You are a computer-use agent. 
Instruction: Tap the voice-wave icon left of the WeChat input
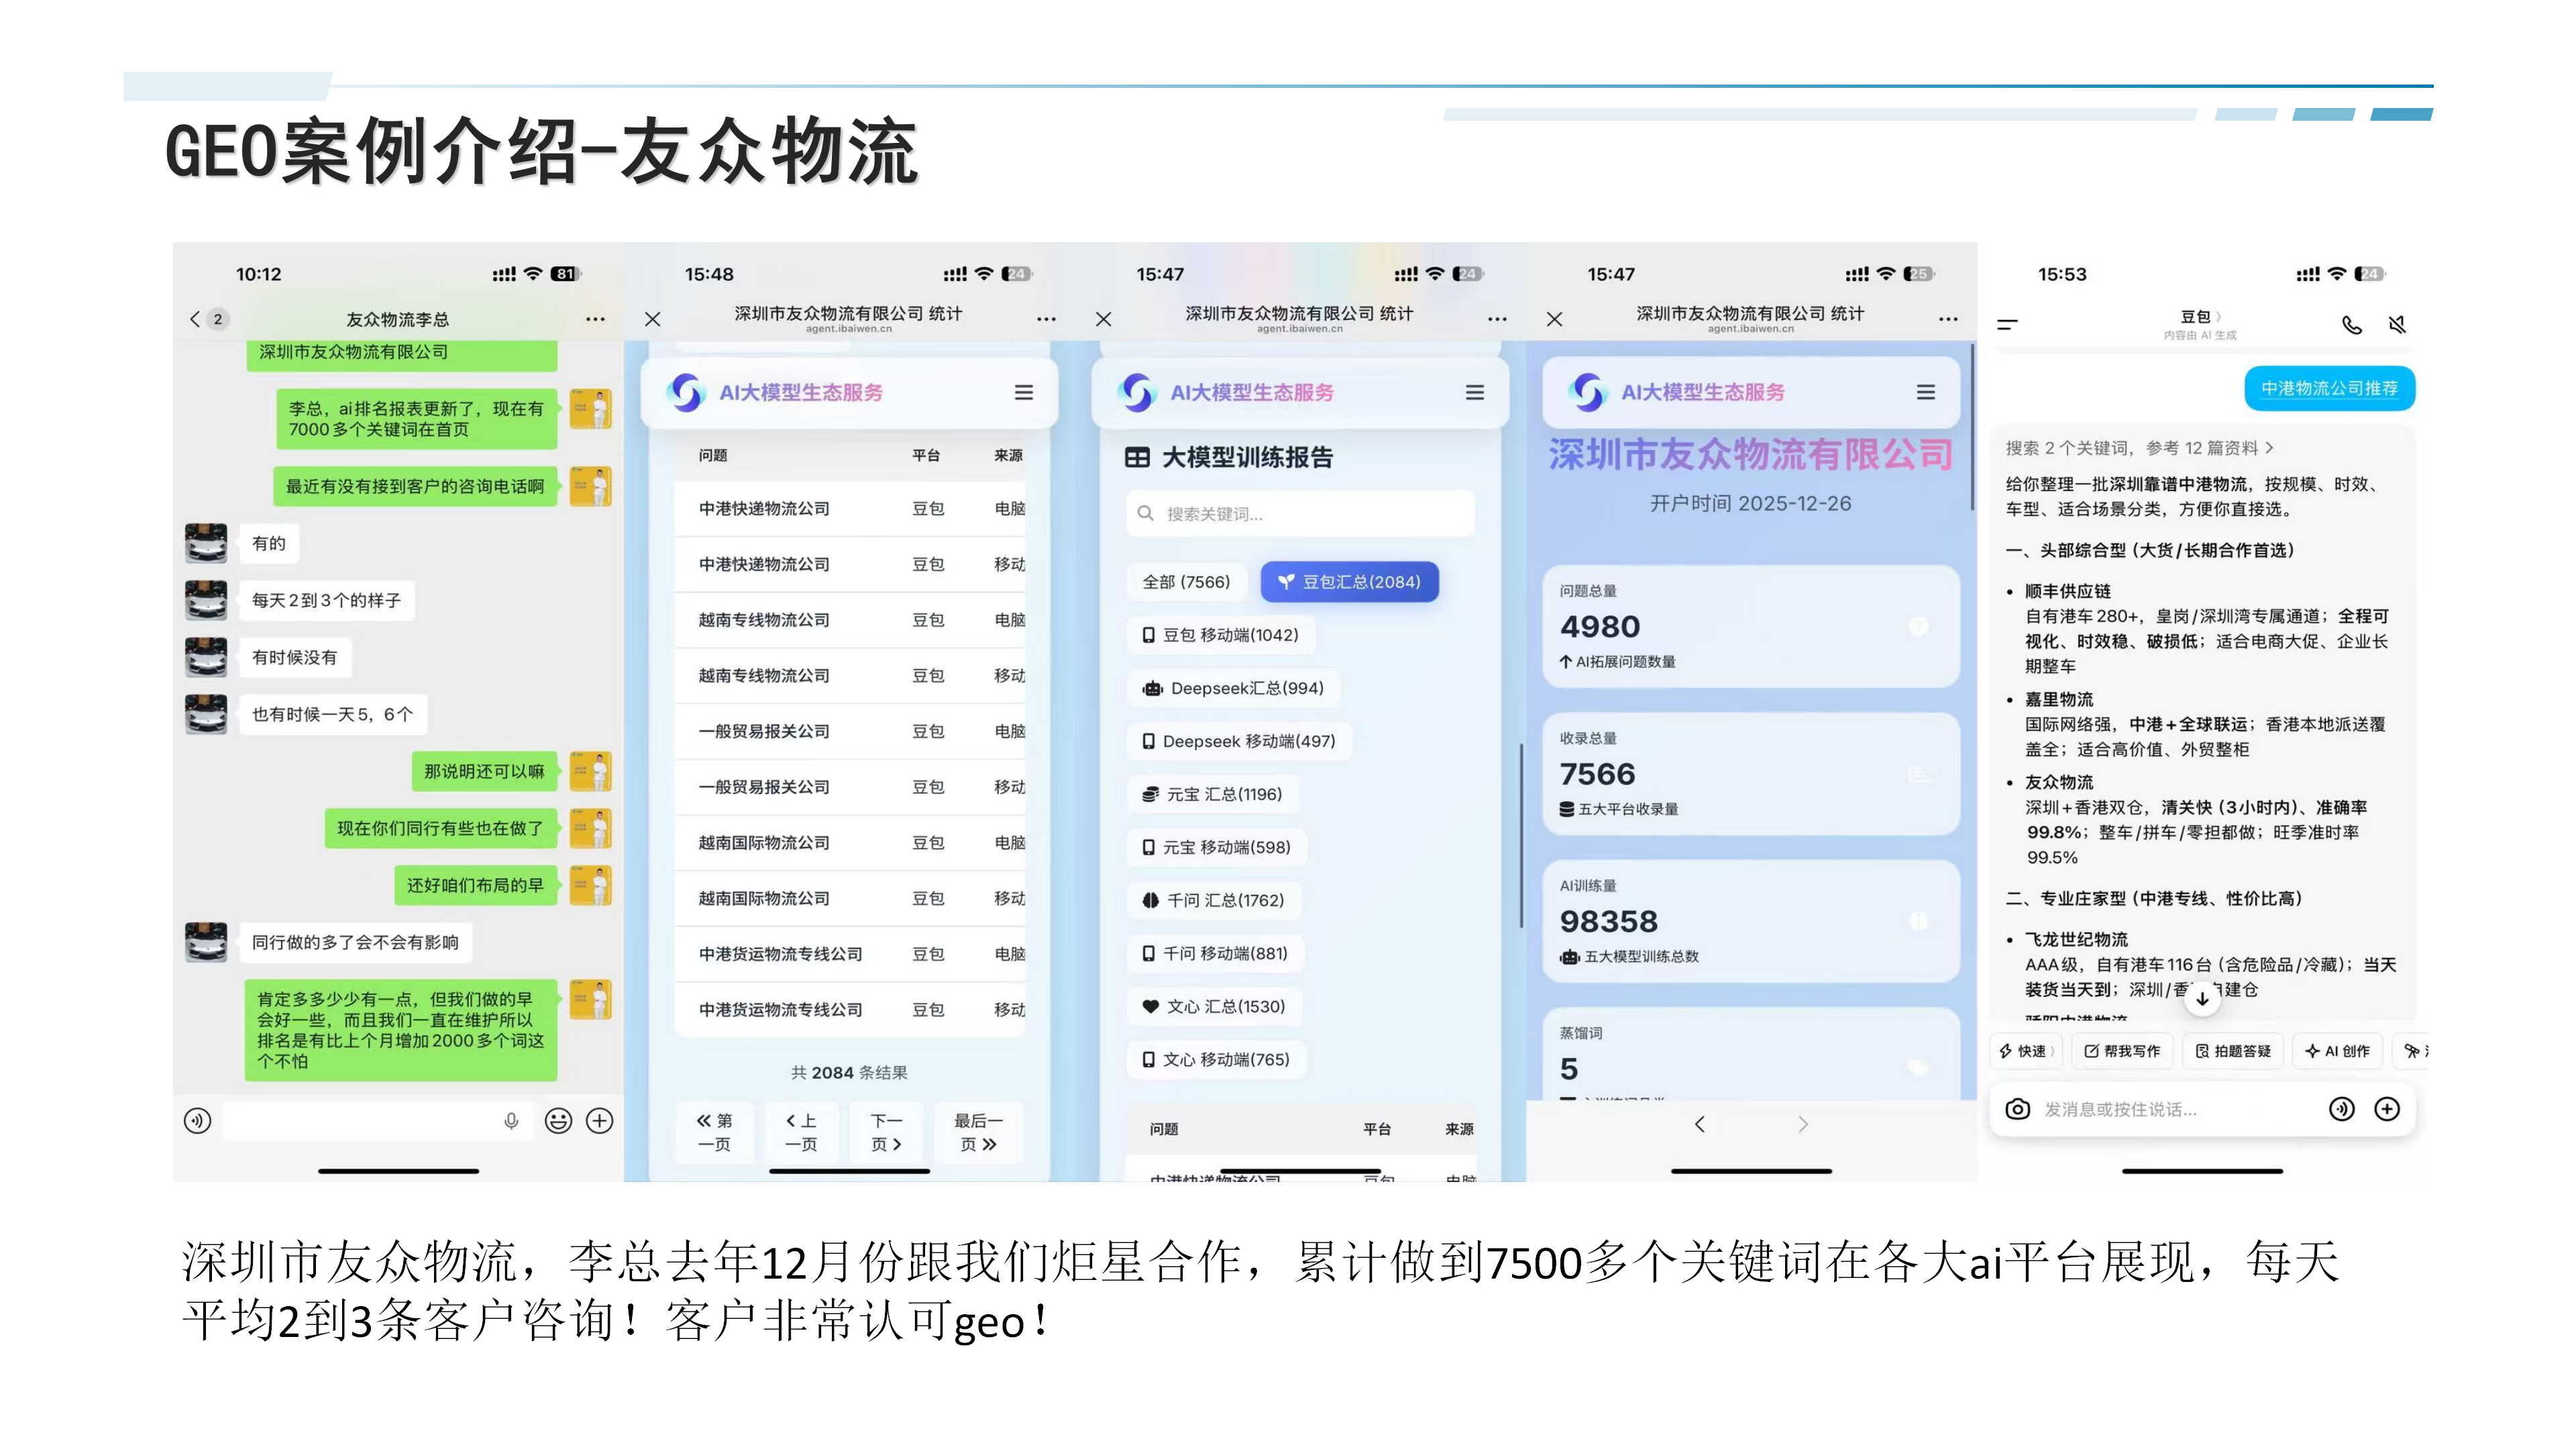click(197, 1121)
